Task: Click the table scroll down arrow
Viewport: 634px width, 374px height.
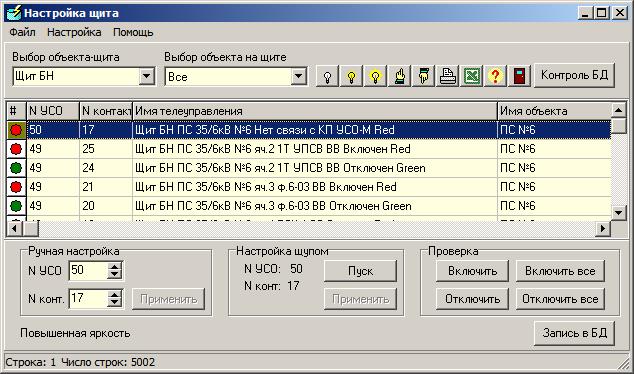Action: click(618, 212)
